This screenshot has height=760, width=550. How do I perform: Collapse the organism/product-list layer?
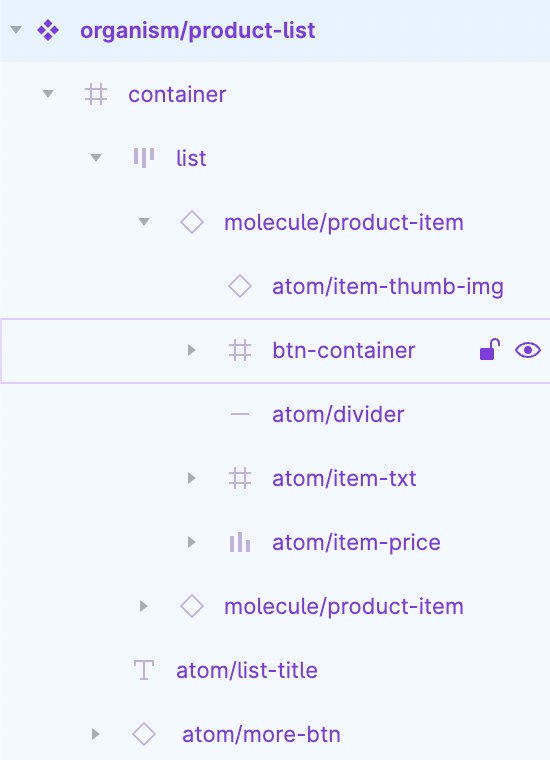(16, 30)
